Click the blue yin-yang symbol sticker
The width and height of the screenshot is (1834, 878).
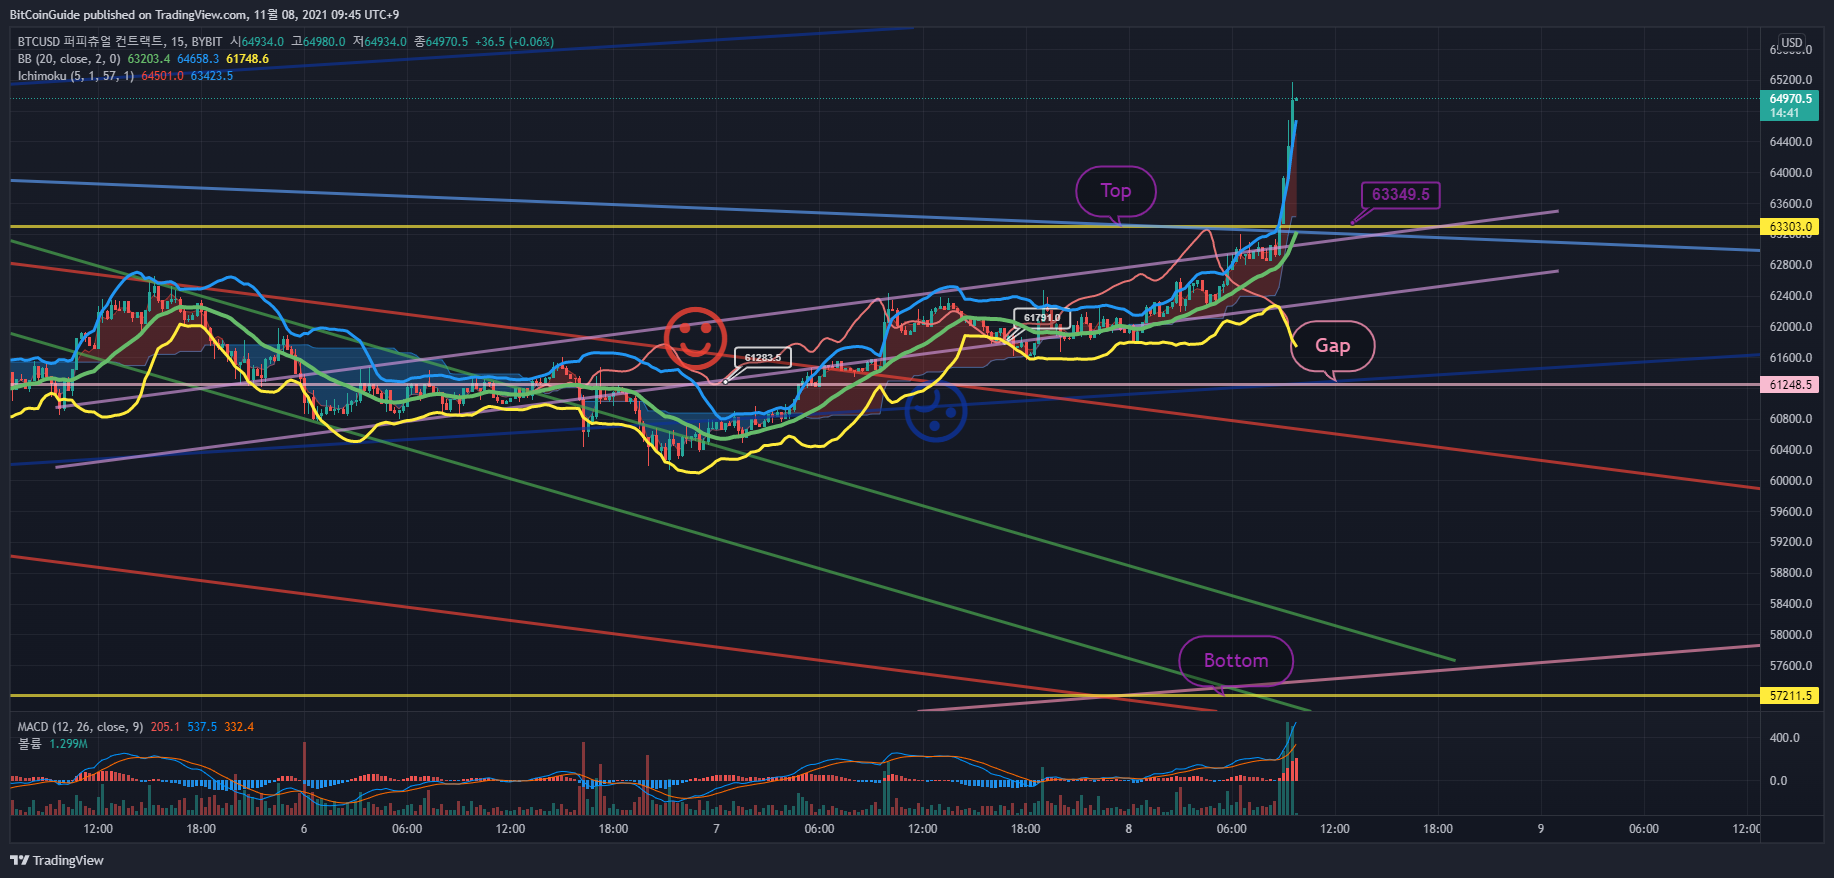click(936, 410)
